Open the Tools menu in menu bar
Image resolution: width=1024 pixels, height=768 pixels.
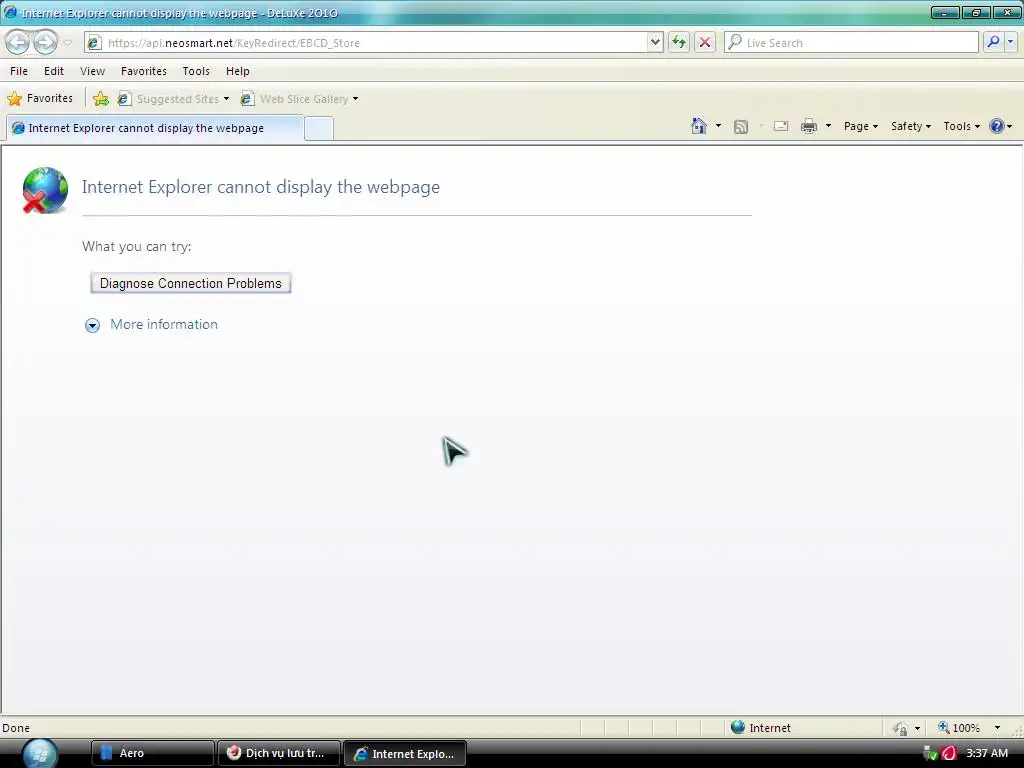(x=196, y=71)
